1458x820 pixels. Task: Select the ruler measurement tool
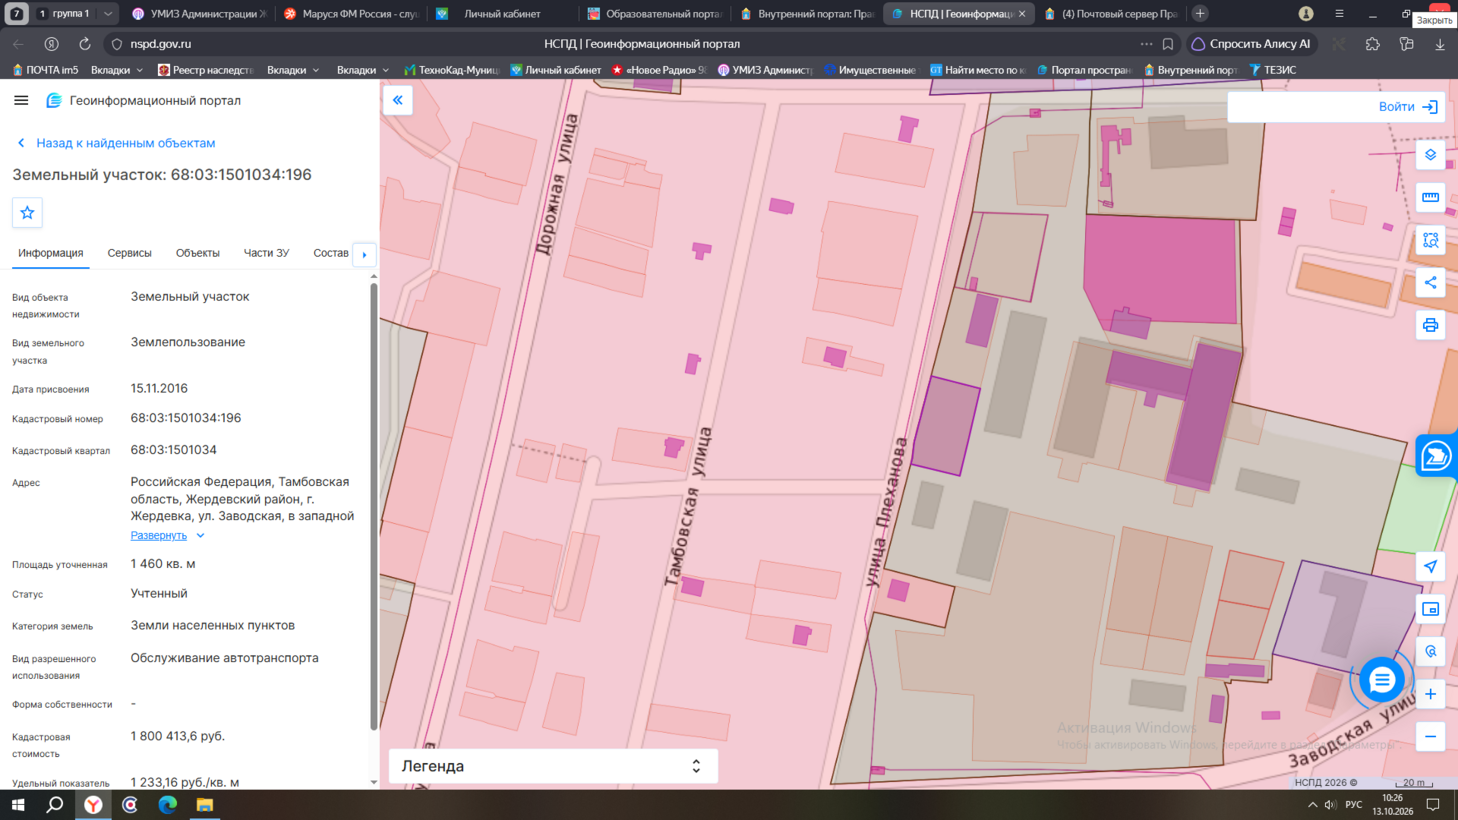tap(1431, 197)
